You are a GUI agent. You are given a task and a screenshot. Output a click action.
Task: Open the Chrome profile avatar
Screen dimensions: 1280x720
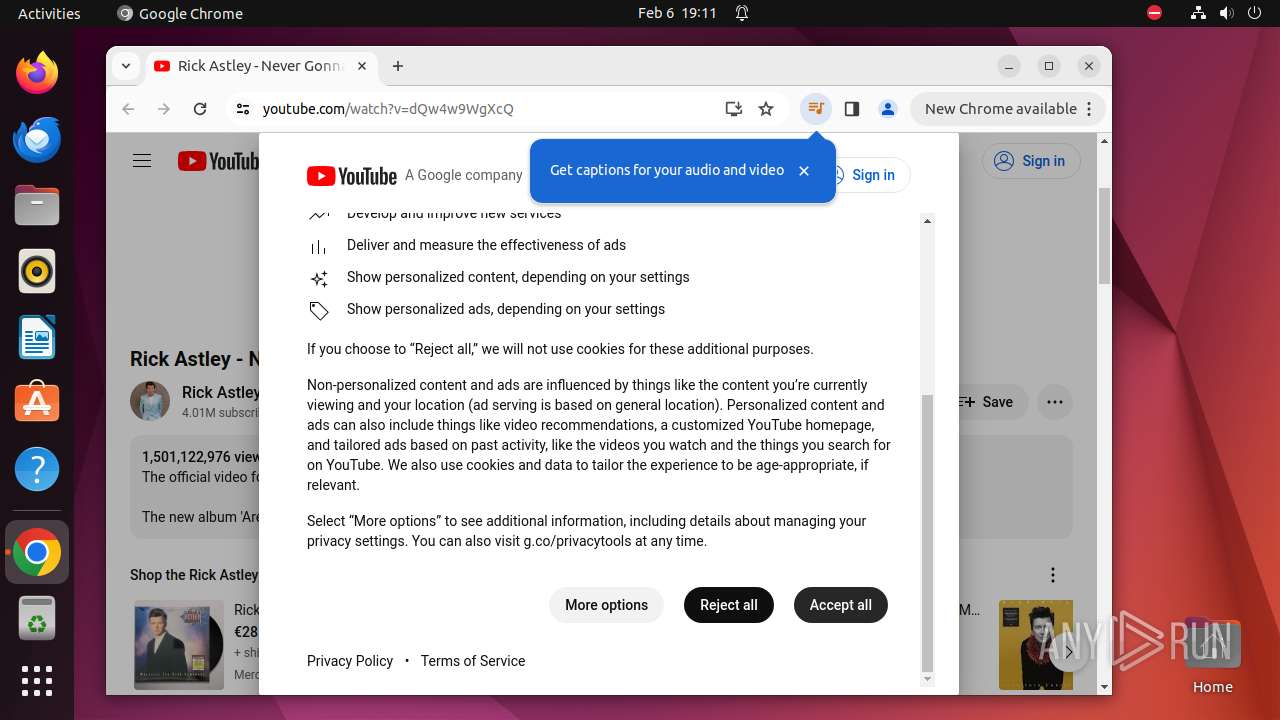(x=888, y=109)
